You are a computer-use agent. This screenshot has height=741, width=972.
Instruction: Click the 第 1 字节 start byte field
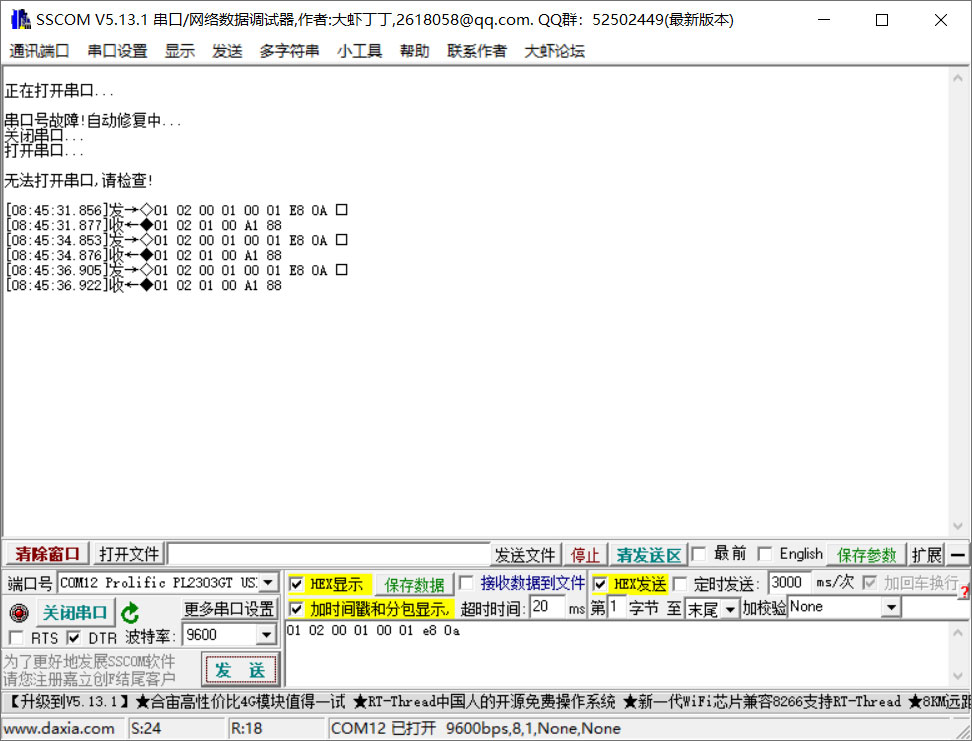tap(616, 606)
